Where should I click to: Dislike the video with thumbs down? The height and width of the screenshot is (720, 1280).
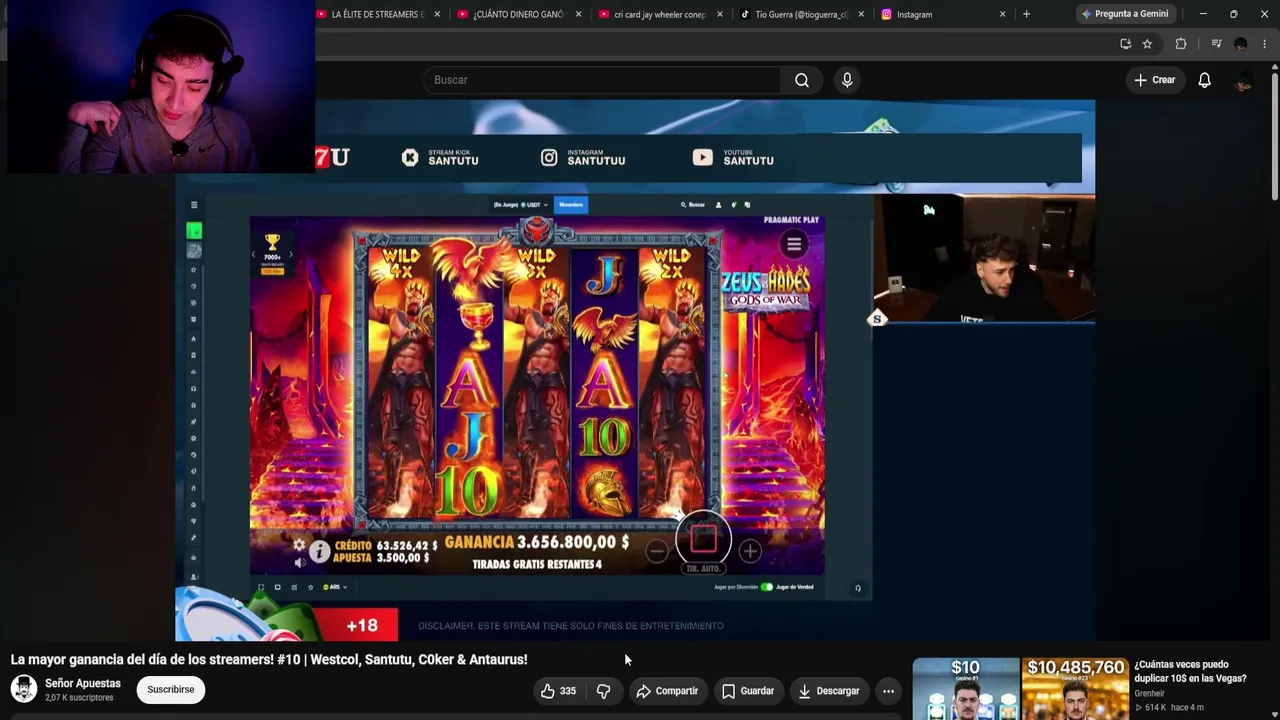pyautogui.click(x=603, y=691)
